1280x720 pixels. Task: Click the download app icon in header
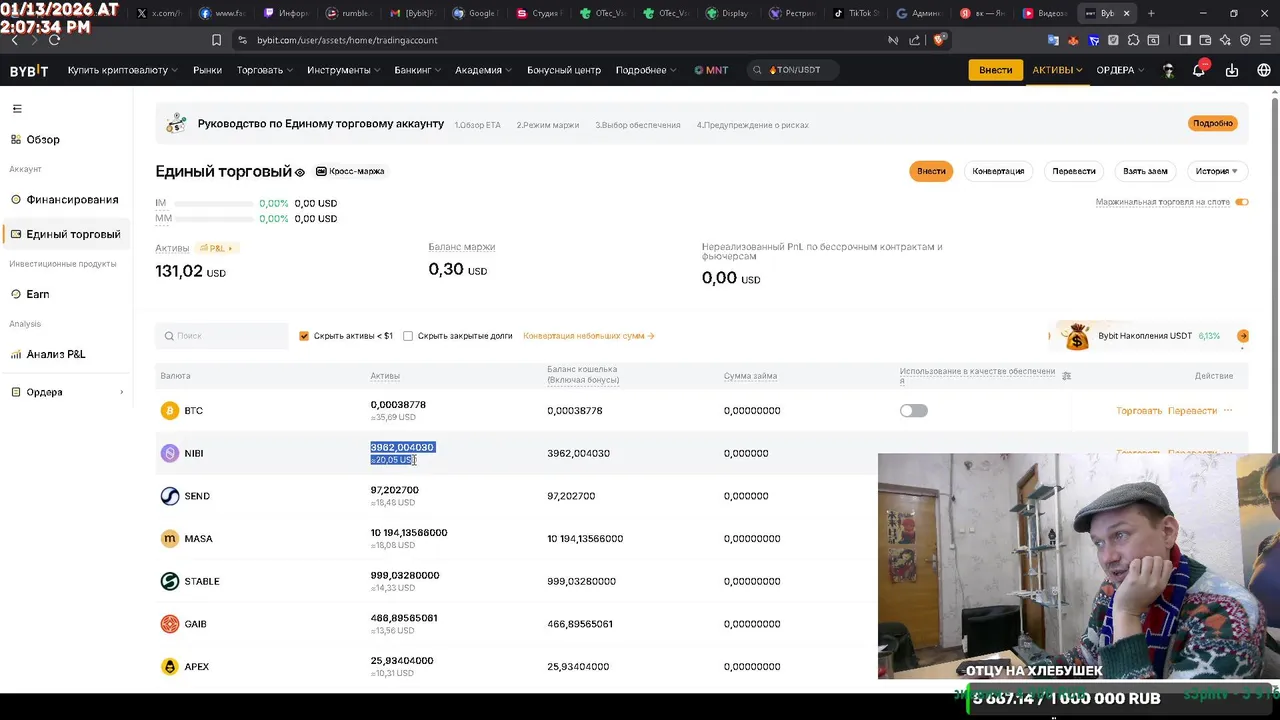(x=1232, y=70)
